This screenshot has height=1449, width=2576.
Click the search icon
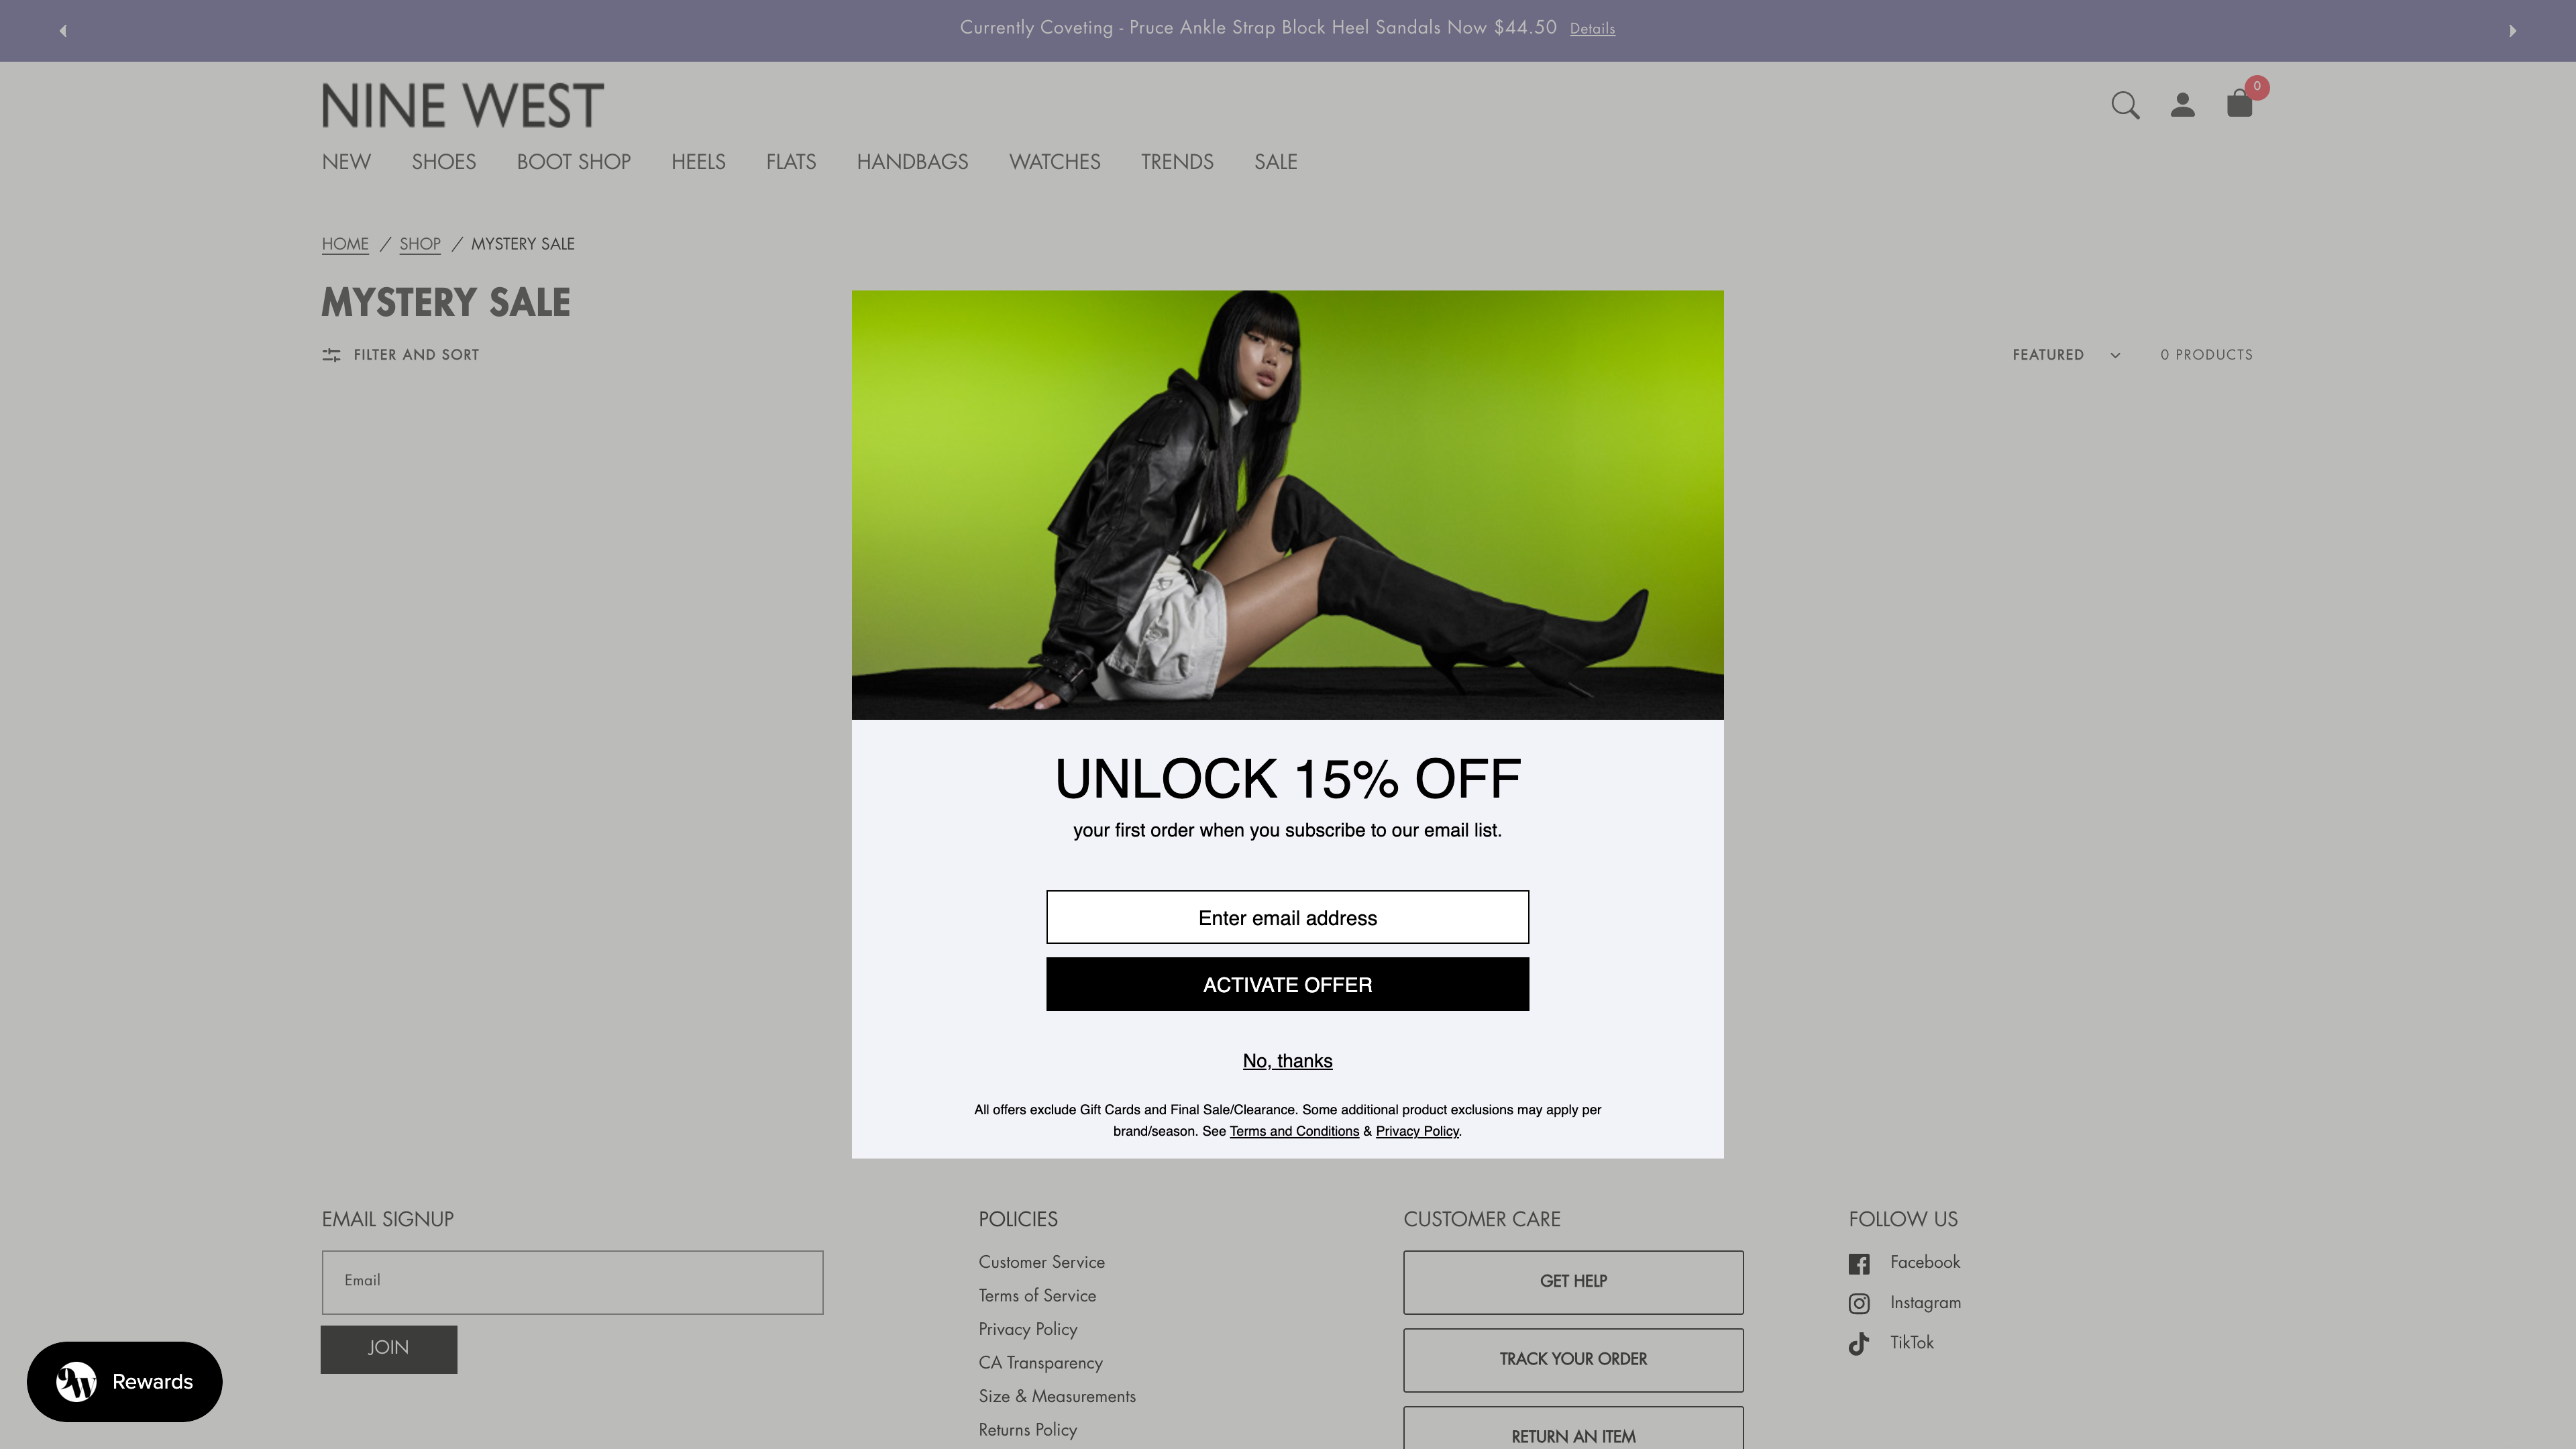[2125, 105]
